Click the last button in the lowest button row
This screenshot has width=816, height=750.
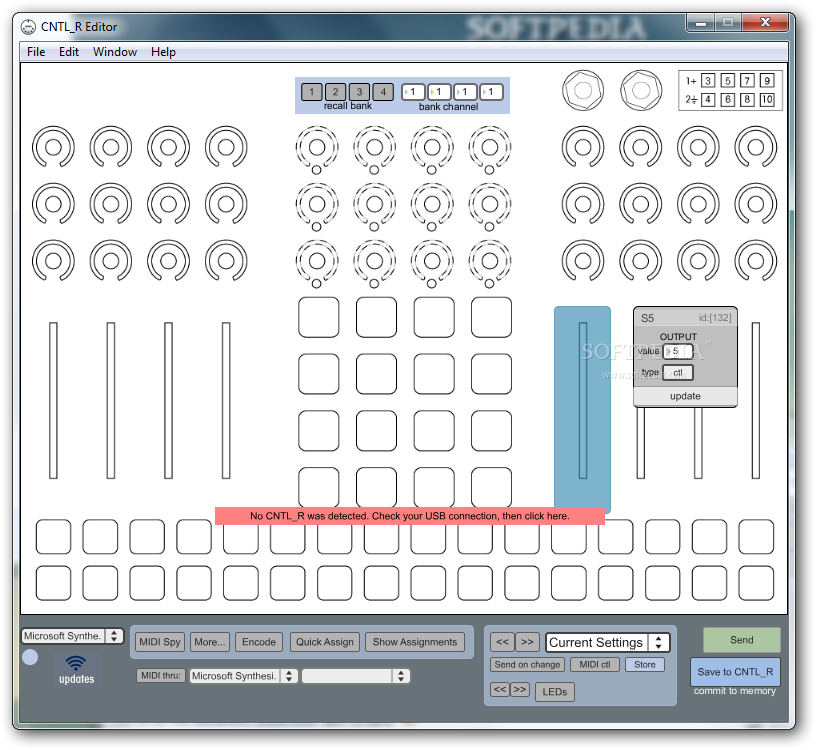point(756,583)
